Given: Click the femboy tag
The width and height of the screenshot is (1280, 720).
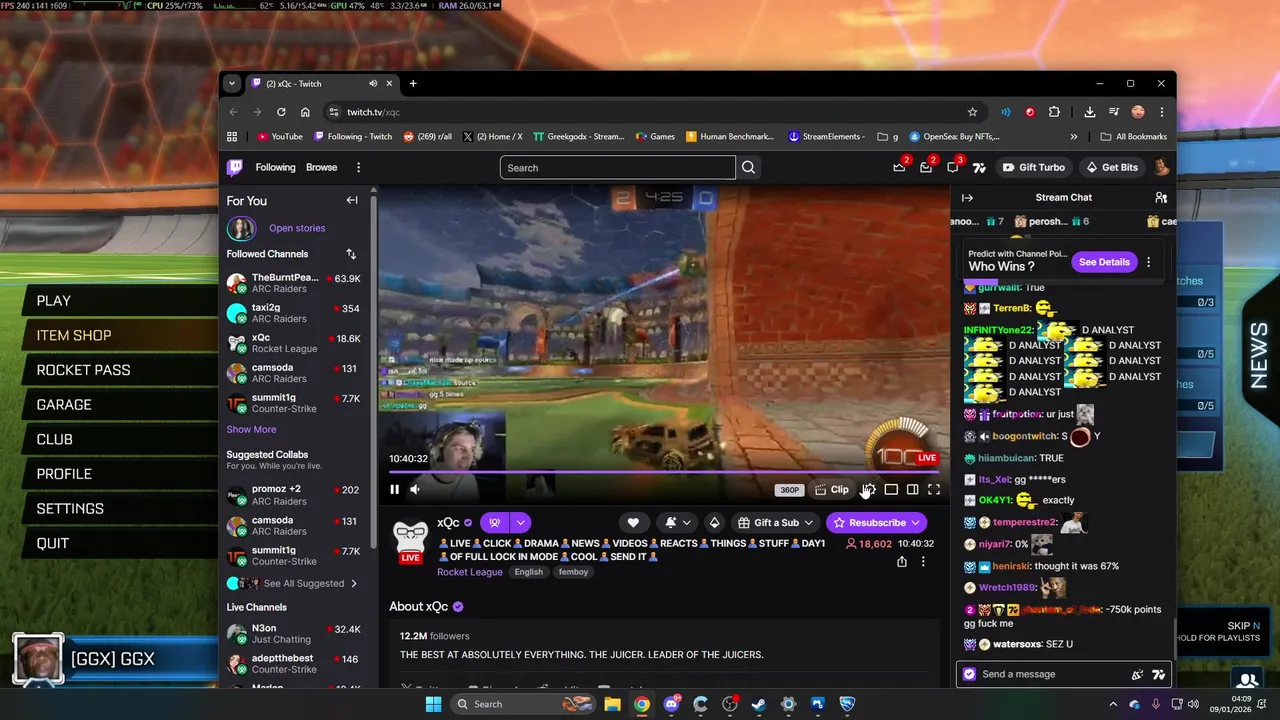Looking at the screenshot, I should click(x=573, y=572).
